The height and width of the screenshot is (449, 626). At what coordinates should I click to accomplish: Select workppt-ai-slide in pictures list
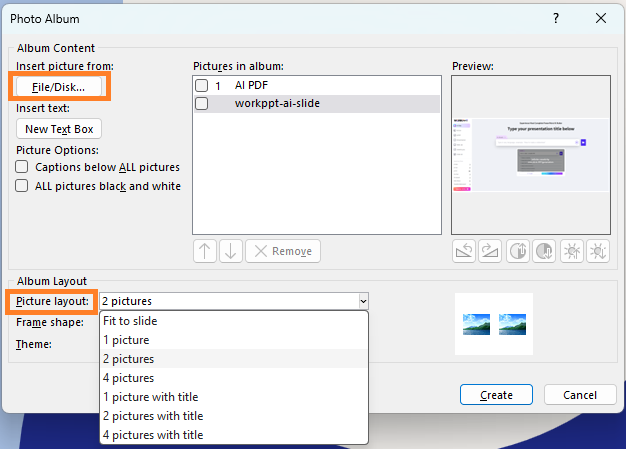pyautogui.click(x=317, y=103)
